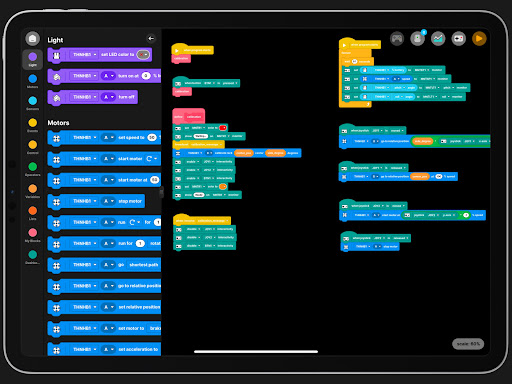Click blue stop motor block in bottom-right stack
The width and height of the screenshot is (512, 384).
(x=370, y=247)
